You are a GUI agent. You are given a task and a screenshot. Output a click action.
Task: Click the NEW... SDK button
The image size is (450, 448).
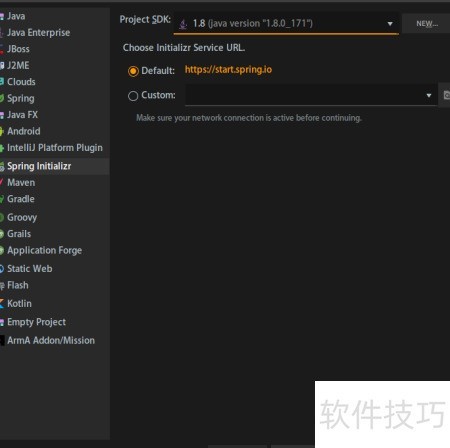(x=427, y=24)
